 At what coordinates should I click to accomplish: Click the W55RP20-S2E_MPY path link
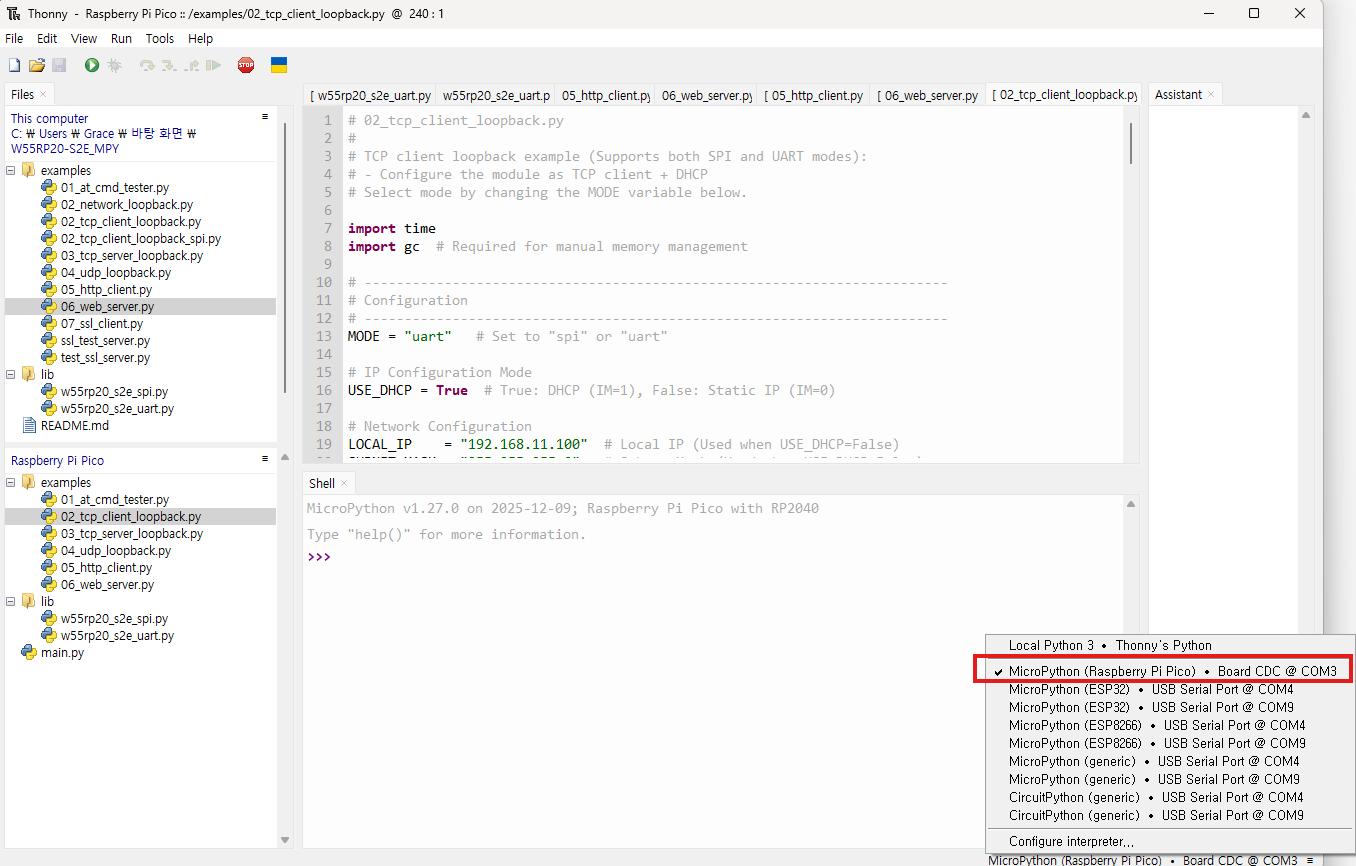point(65,148)
